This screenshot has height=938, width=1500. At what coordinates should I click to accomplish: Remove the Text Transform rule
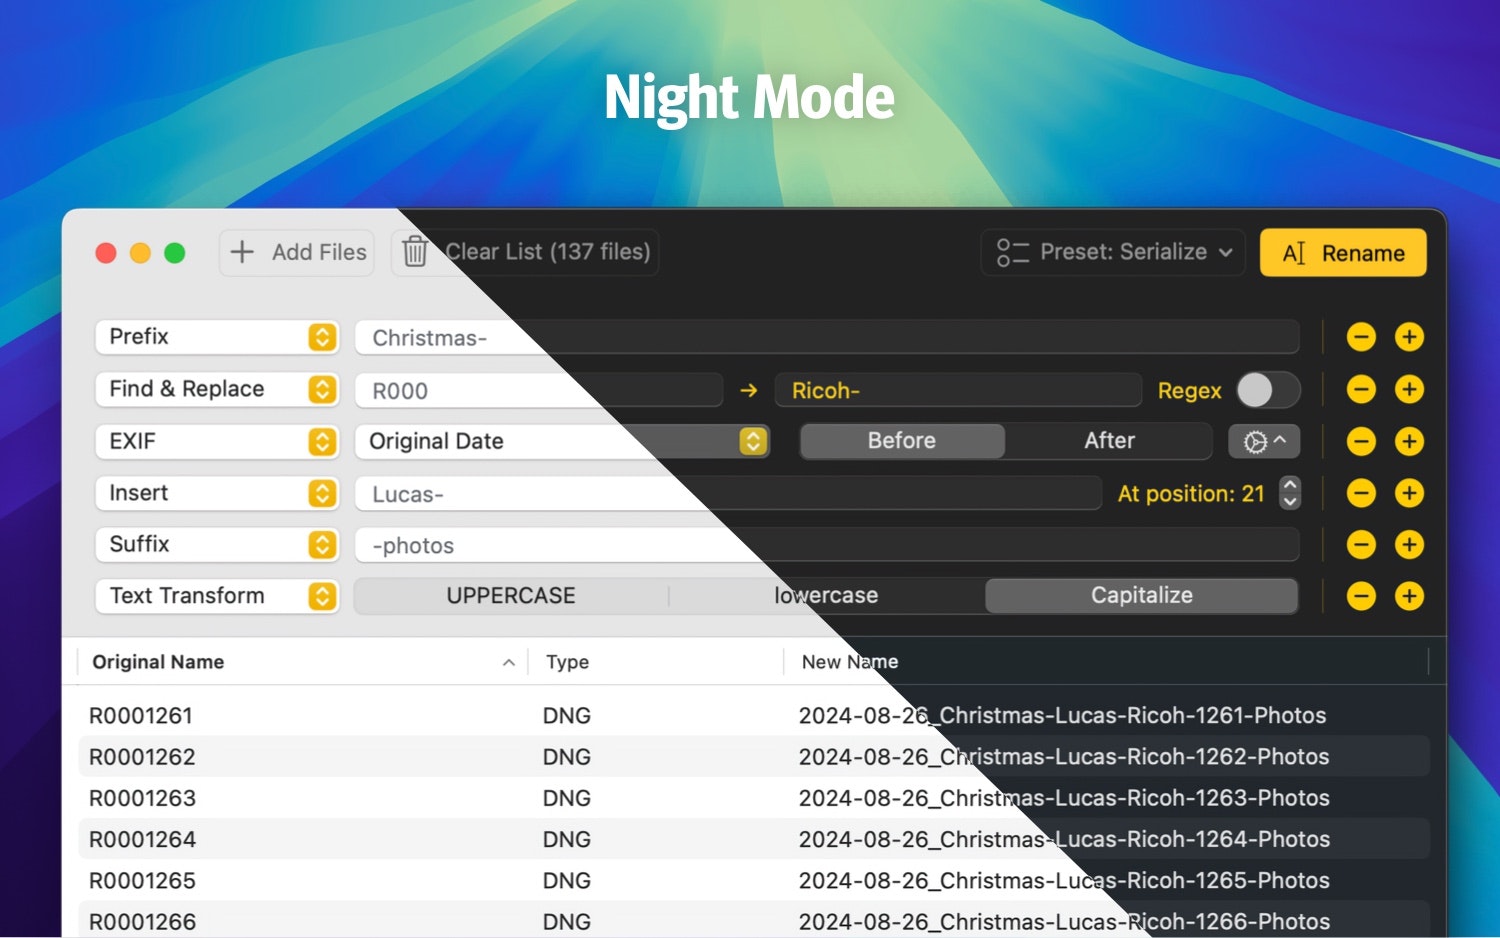point(1361,597)
